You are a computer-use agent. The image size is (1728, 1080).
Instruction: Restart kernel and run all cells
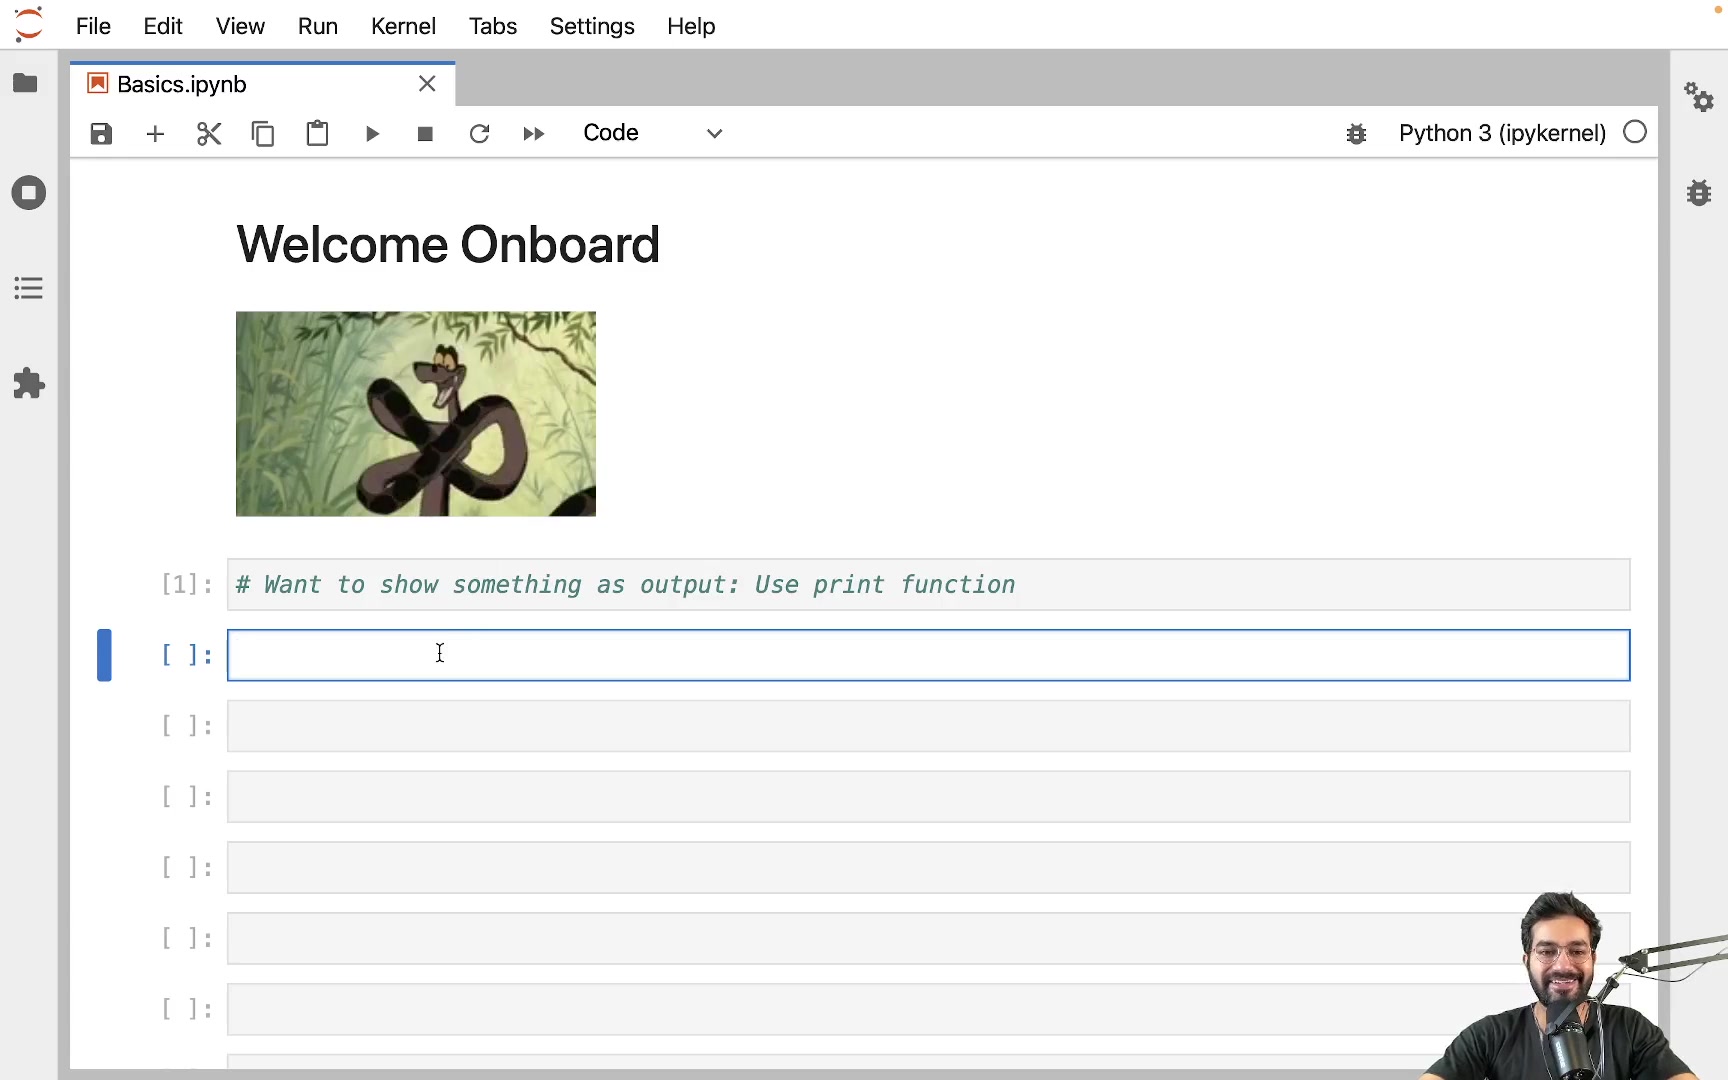click(533, 133)
